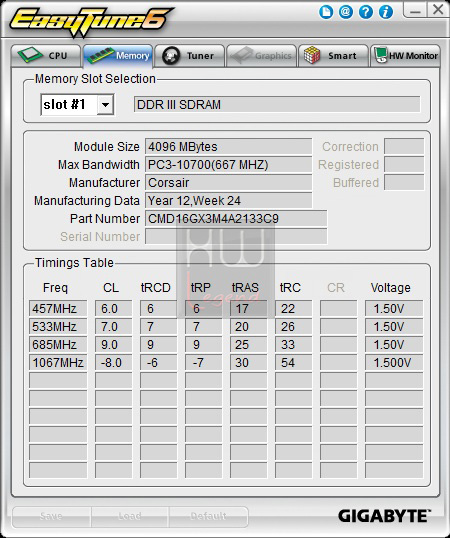This screenshot has width=450, height=538.
Task: Expand the slot #1 dropdown arrow
Action: 105,105
